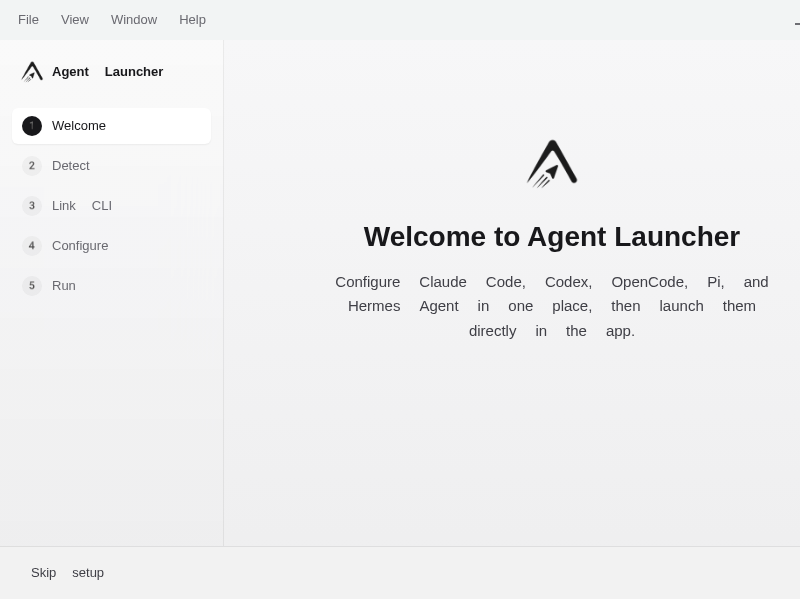Click the 'Agent Launcher' sidebar title text

[x=108, y=72]
